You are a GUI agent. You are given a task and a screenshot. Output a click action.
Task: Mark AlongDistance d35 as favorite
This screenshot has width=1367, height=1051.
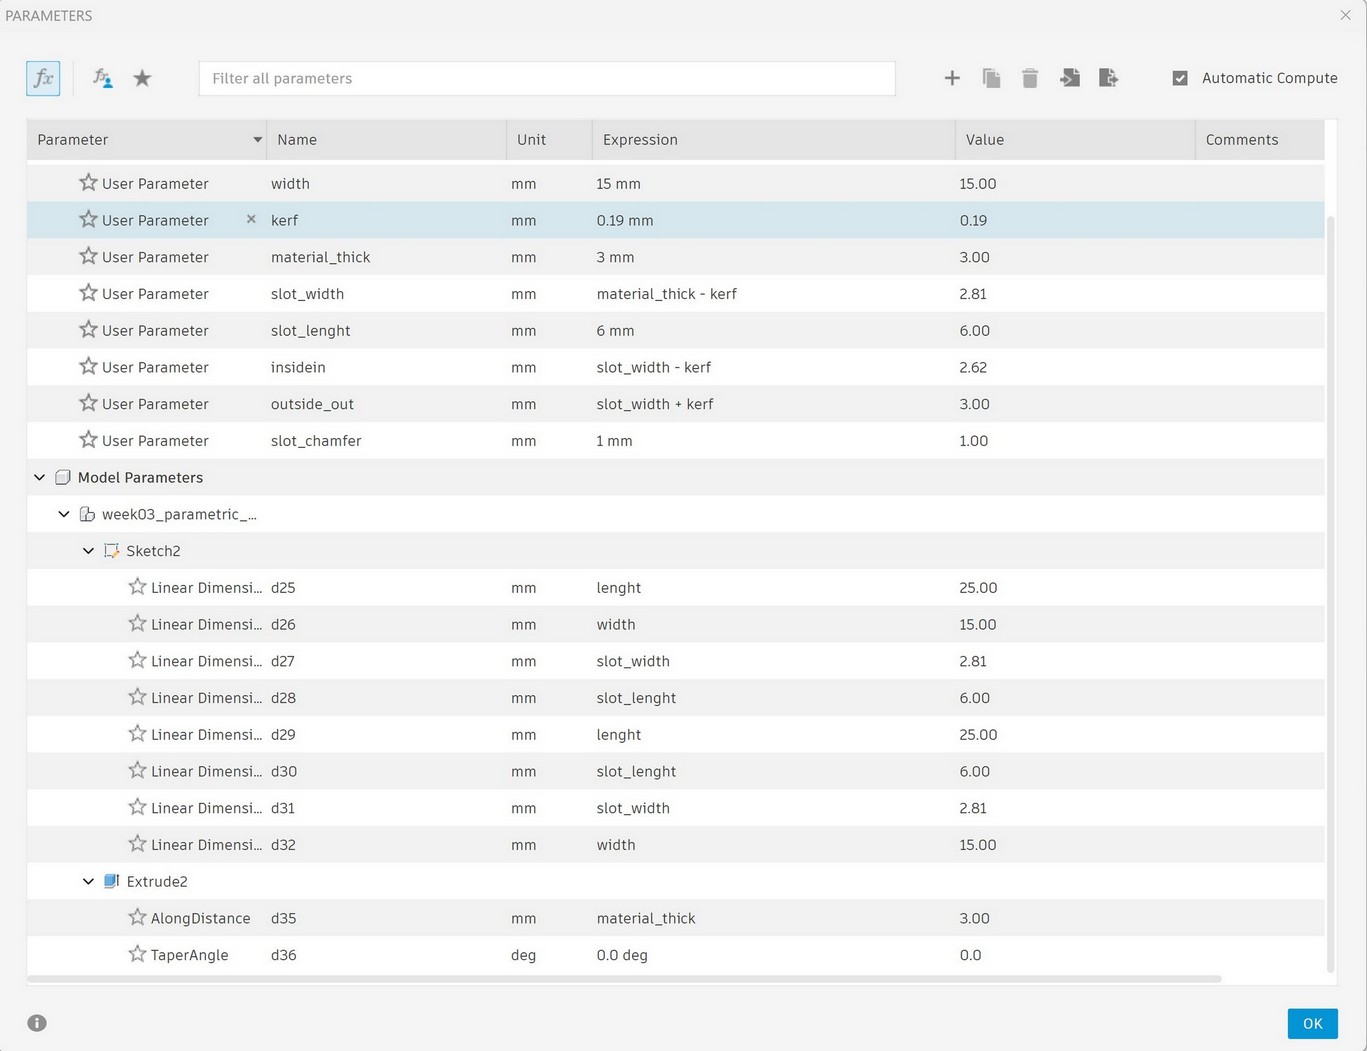137,917
